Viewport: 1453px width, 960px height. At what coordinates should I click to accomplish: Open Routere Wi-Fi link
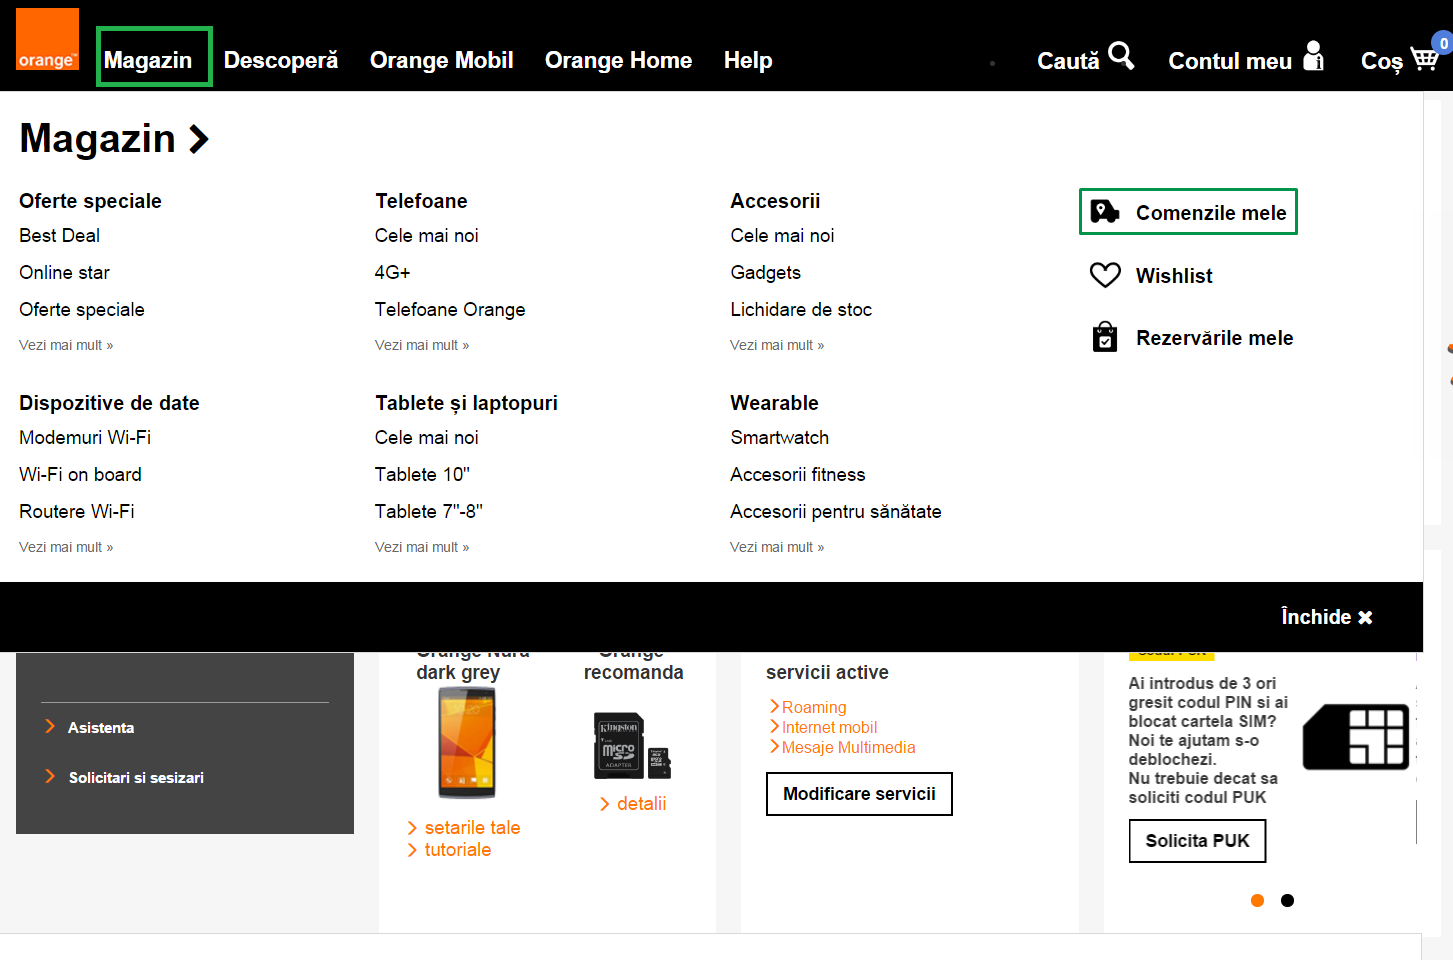coord(77,512)
